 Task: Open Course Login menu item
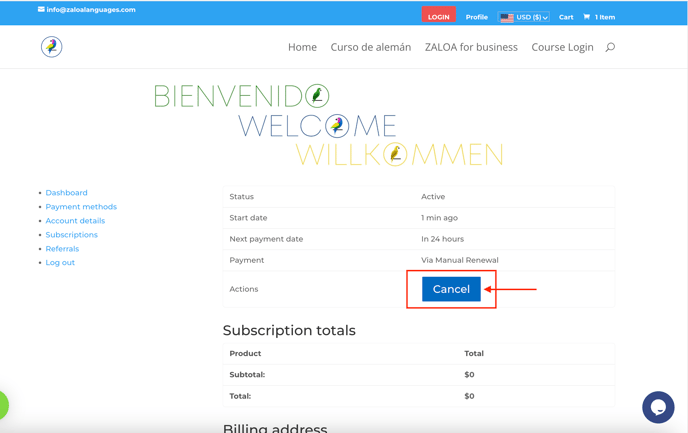coord(562,47)
